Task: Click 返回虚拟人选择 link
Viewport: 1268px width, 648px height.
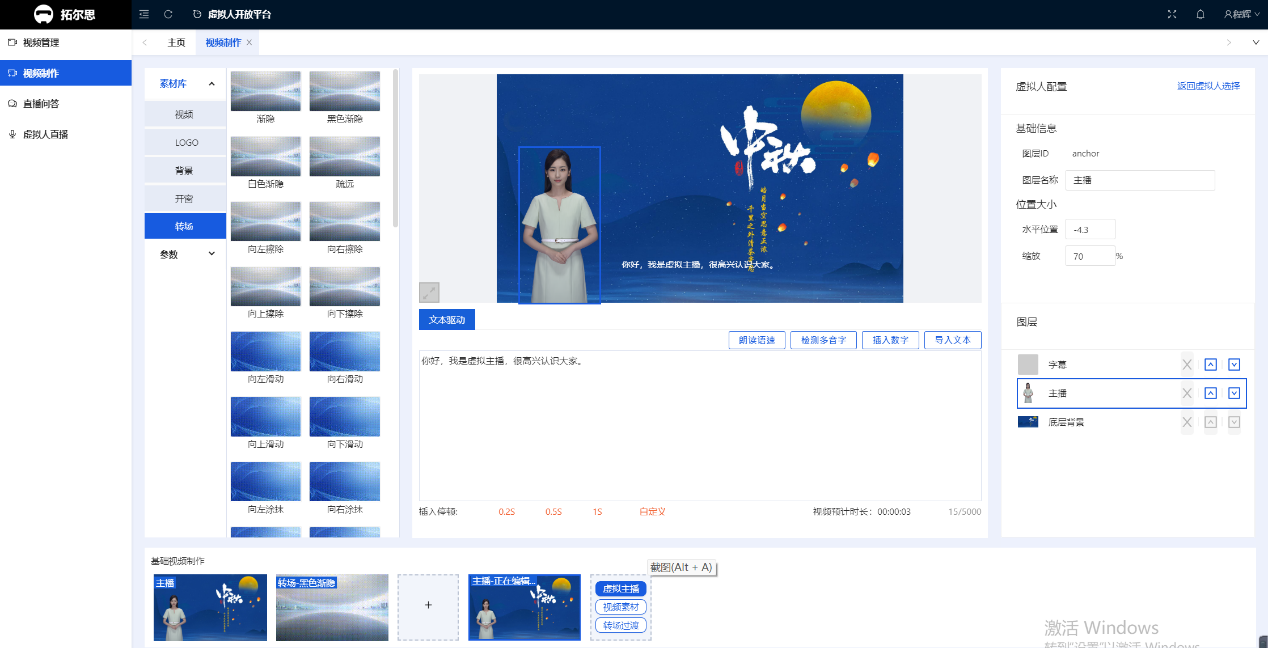Action: (1208, 86)
